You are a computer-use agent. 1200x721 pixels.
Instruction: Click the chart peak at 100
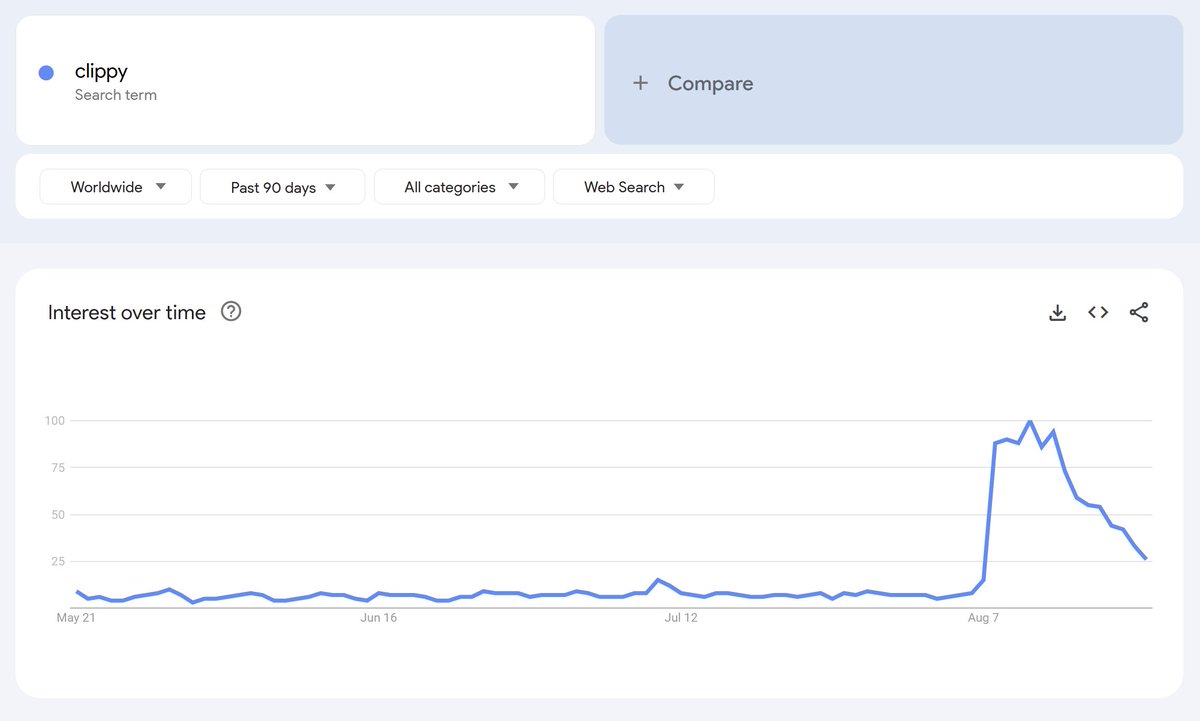coord(1030,421)
